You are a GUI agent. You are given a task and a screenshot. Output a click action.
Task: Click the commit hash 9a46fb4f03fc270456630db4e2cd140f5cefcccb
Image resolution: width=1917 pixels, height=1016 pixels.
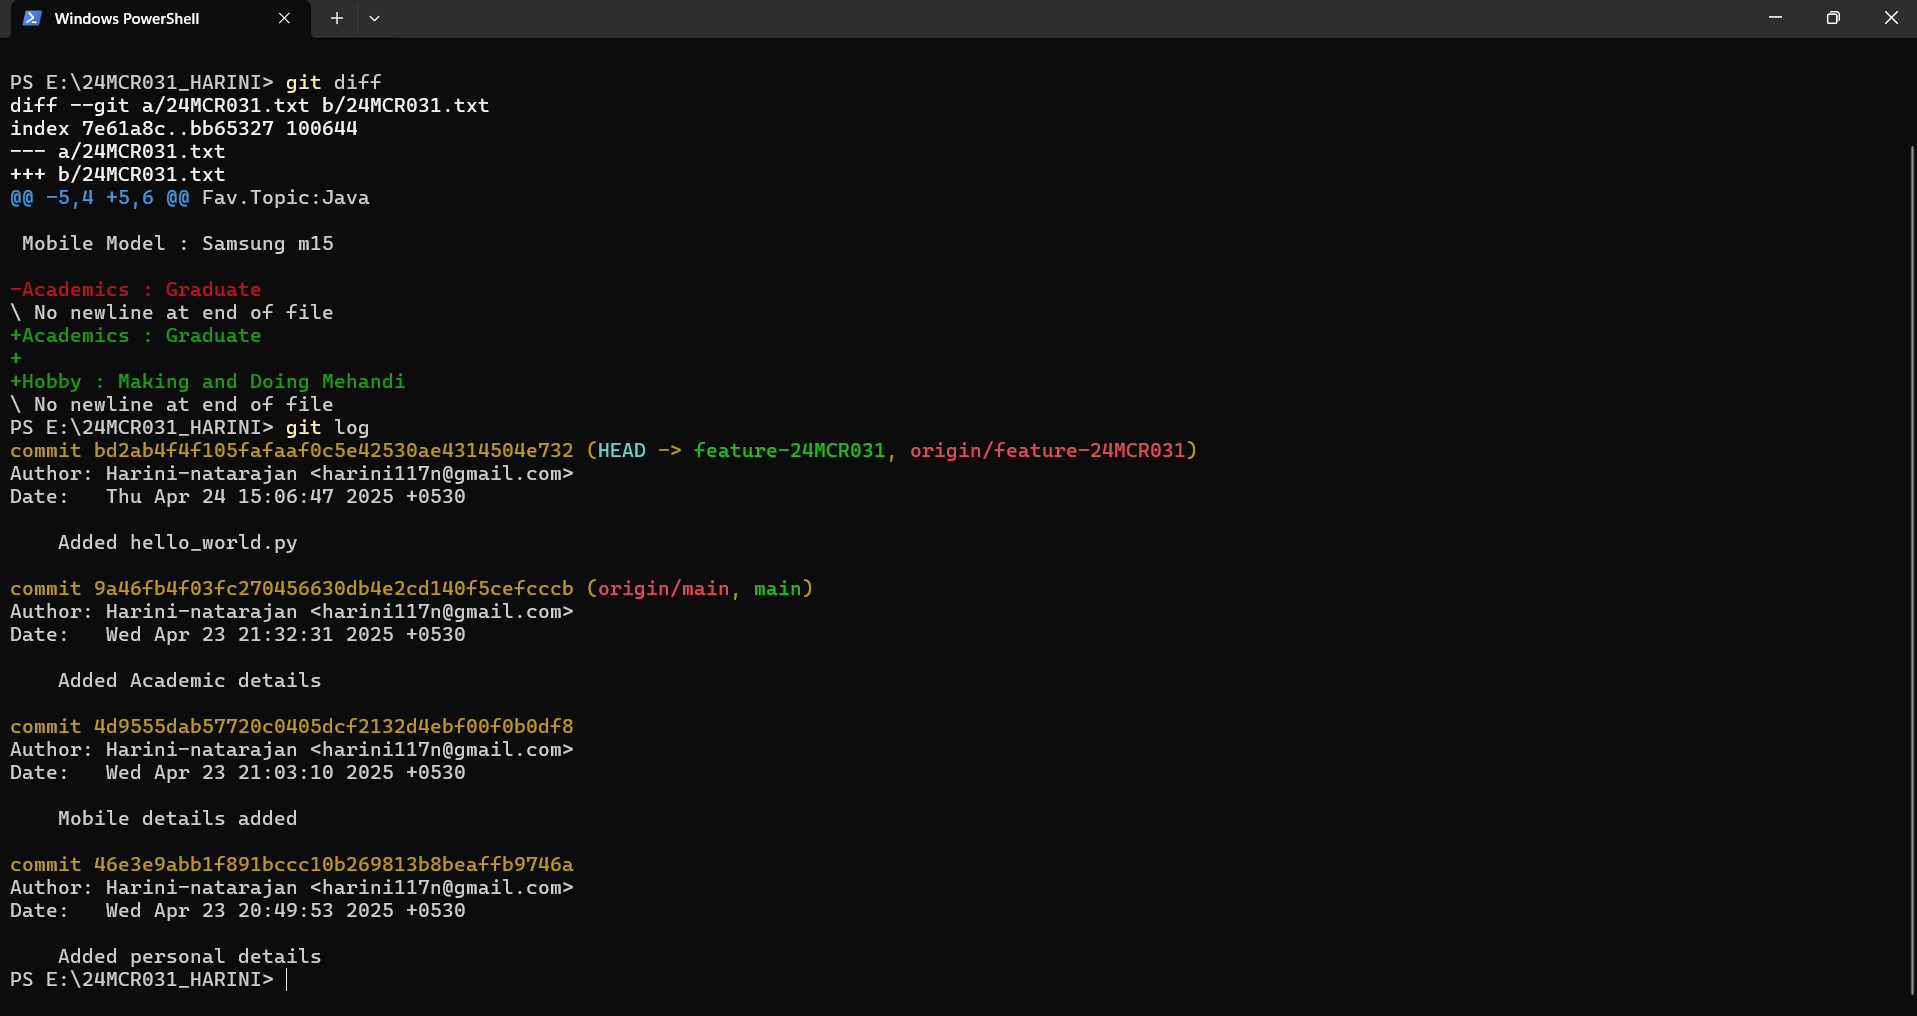(x=334, y=589)
